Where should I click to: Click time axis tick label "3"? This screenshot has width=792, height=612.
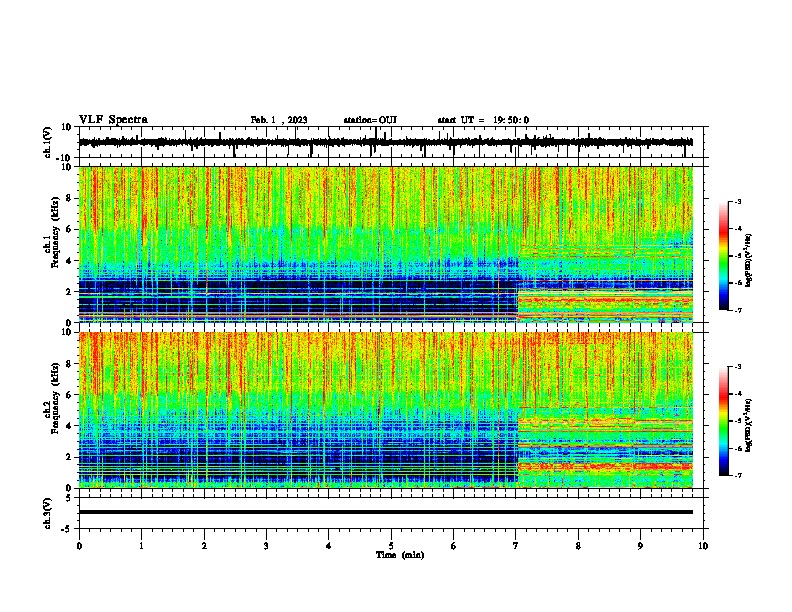pyautogui.click(x=266, y=546)
